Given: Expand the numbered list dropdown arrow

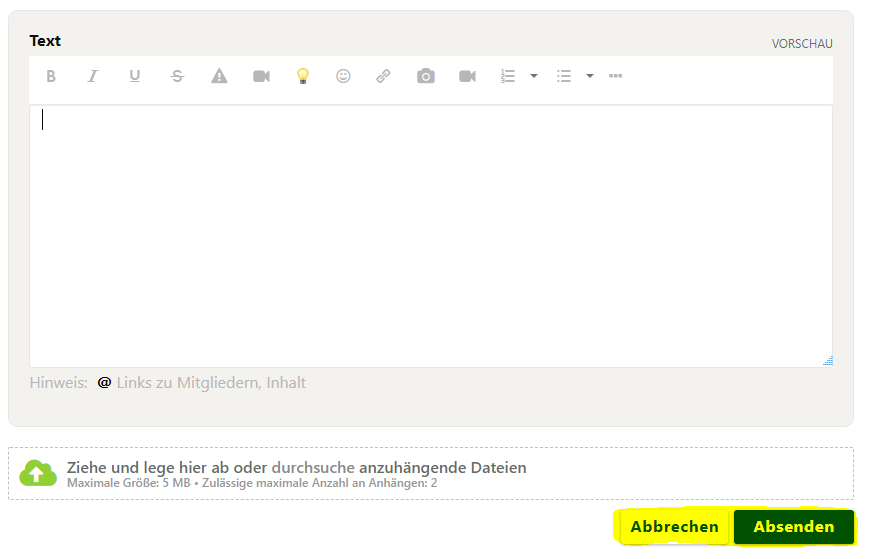Looking at the screenshot, I should pos(533,76).
